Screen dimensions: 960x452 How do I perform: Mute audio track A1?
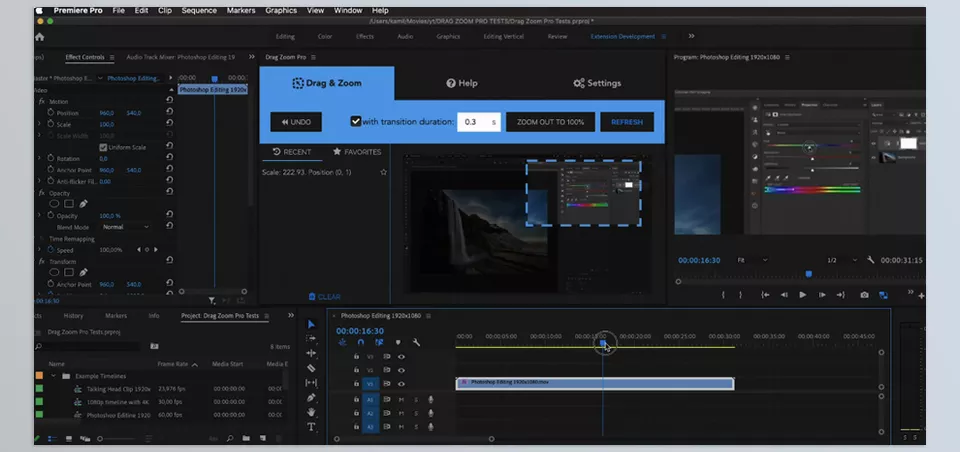point(402,399)
